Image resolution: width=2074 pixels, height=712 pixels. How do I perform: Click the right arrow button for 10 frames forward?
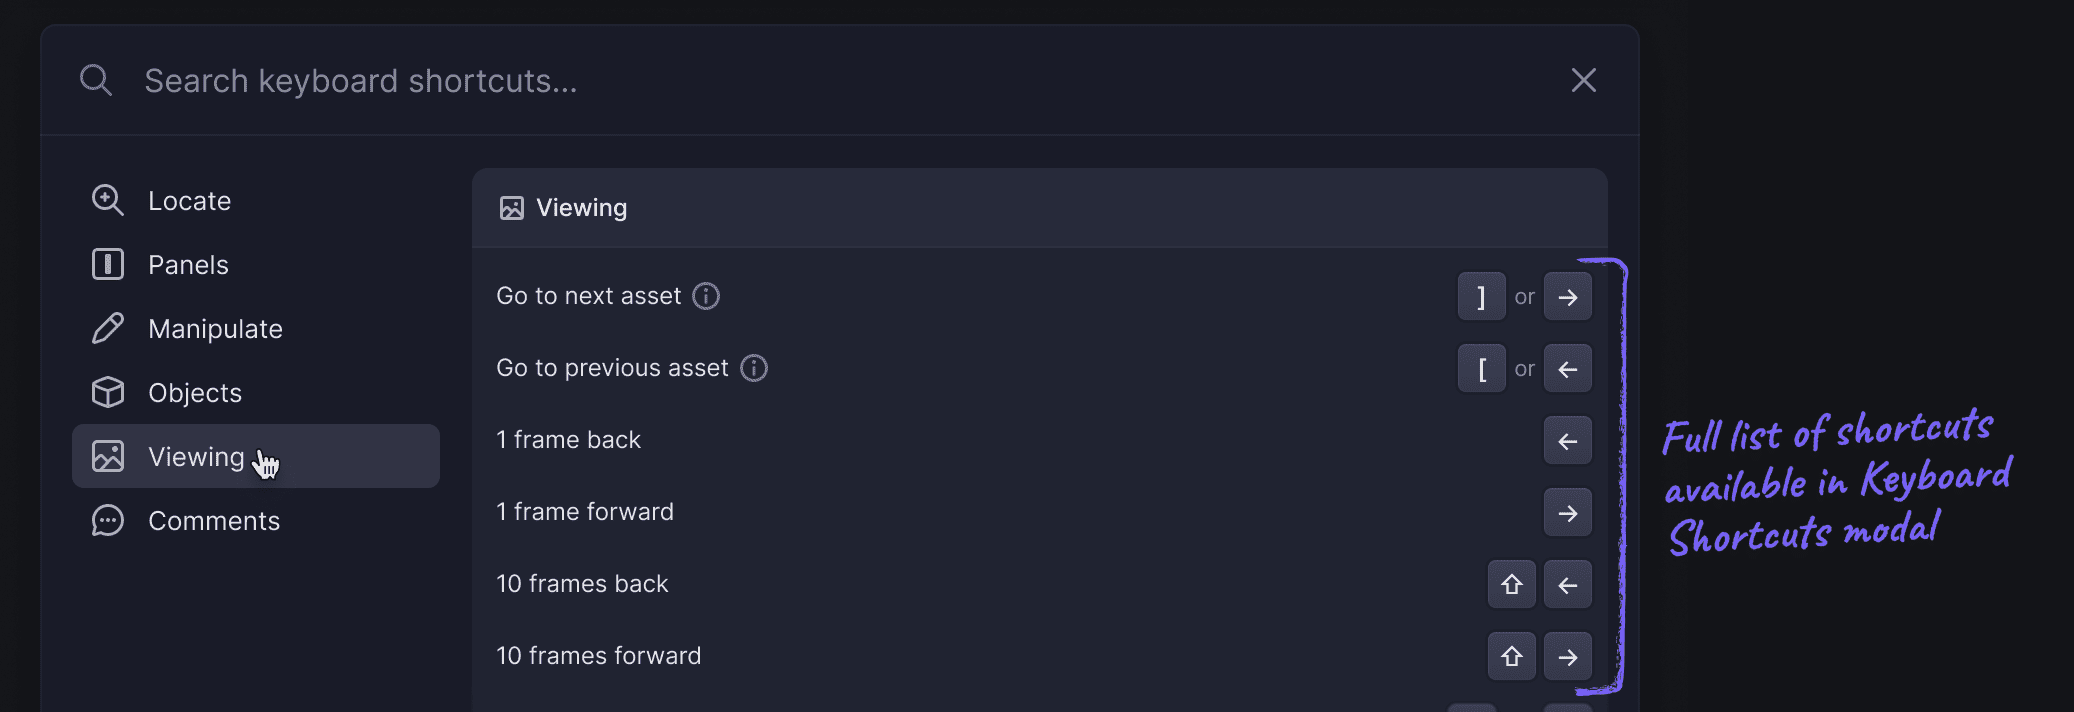1567,656
